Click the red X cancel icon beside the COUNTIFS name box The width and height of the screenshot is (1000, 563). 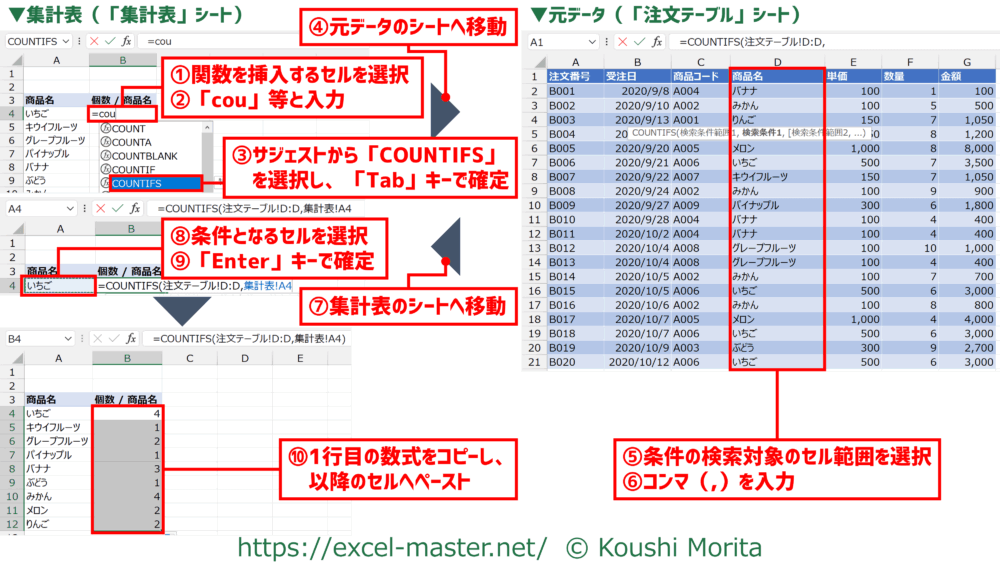[94, 41]
